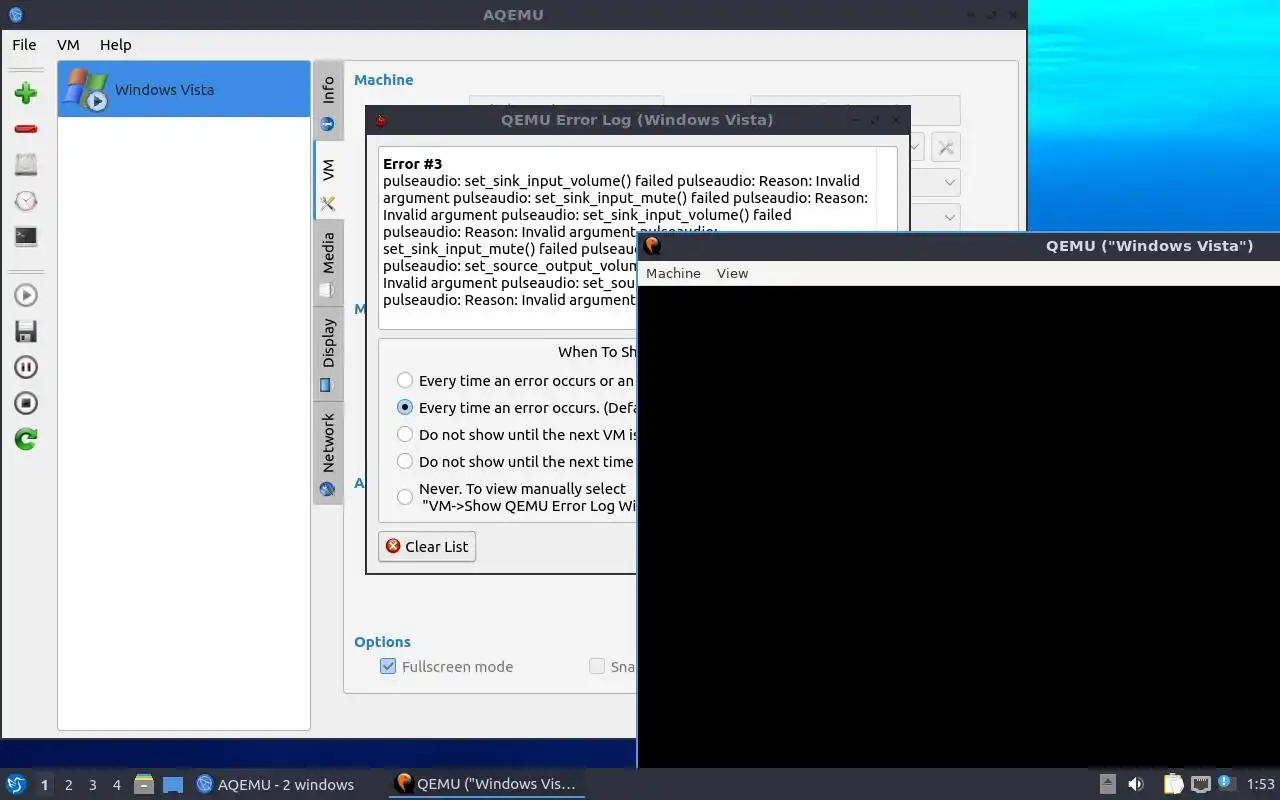Click the wrench tools button in Machine section
Image resolution: width=1280 pixels, height=800 pixels.
pyautogui.click(x=946, y=148)
